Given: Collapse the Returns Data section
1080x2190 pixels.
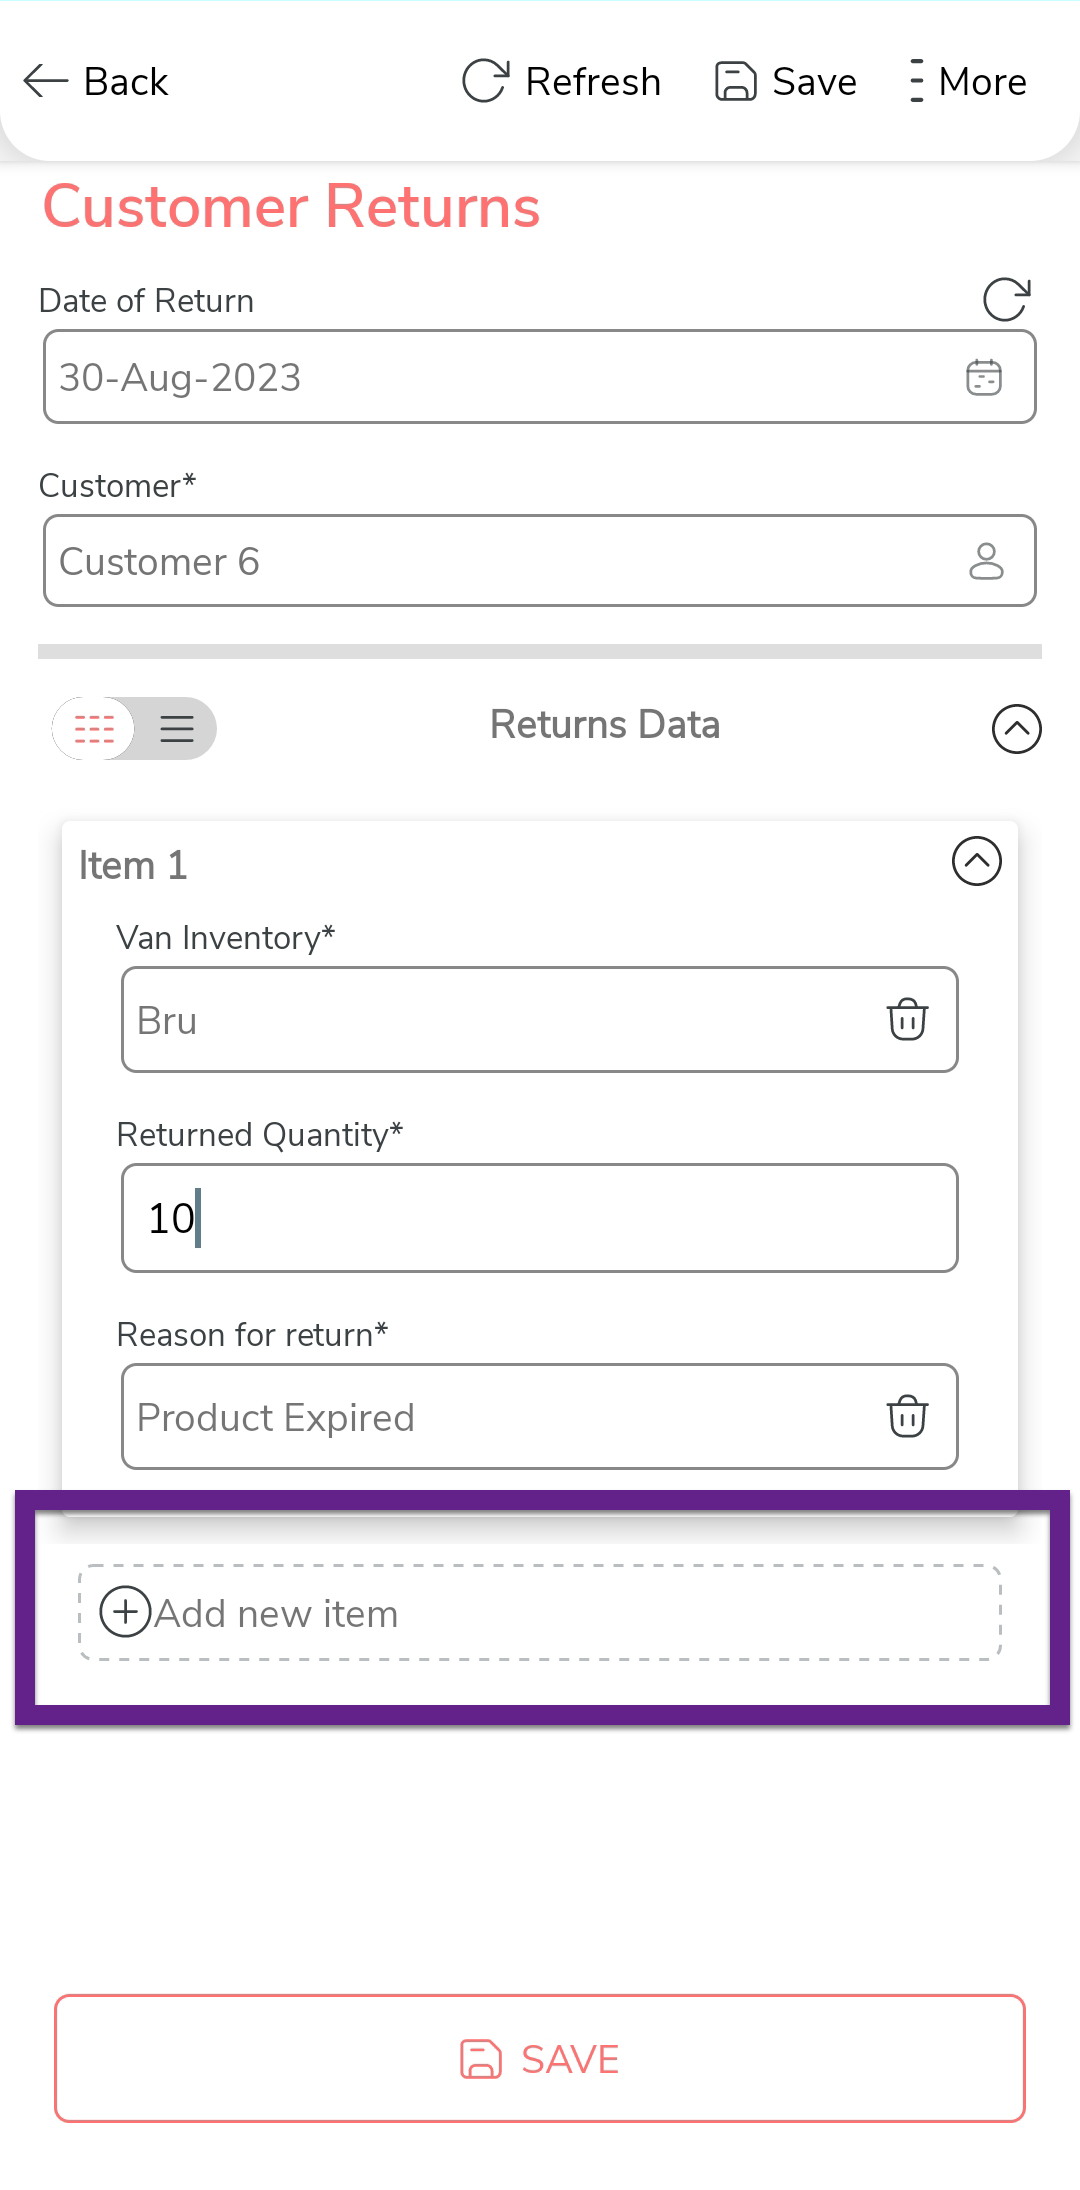Looking at the screenshot, I should pyautogui.click(x=1016, y=728).
